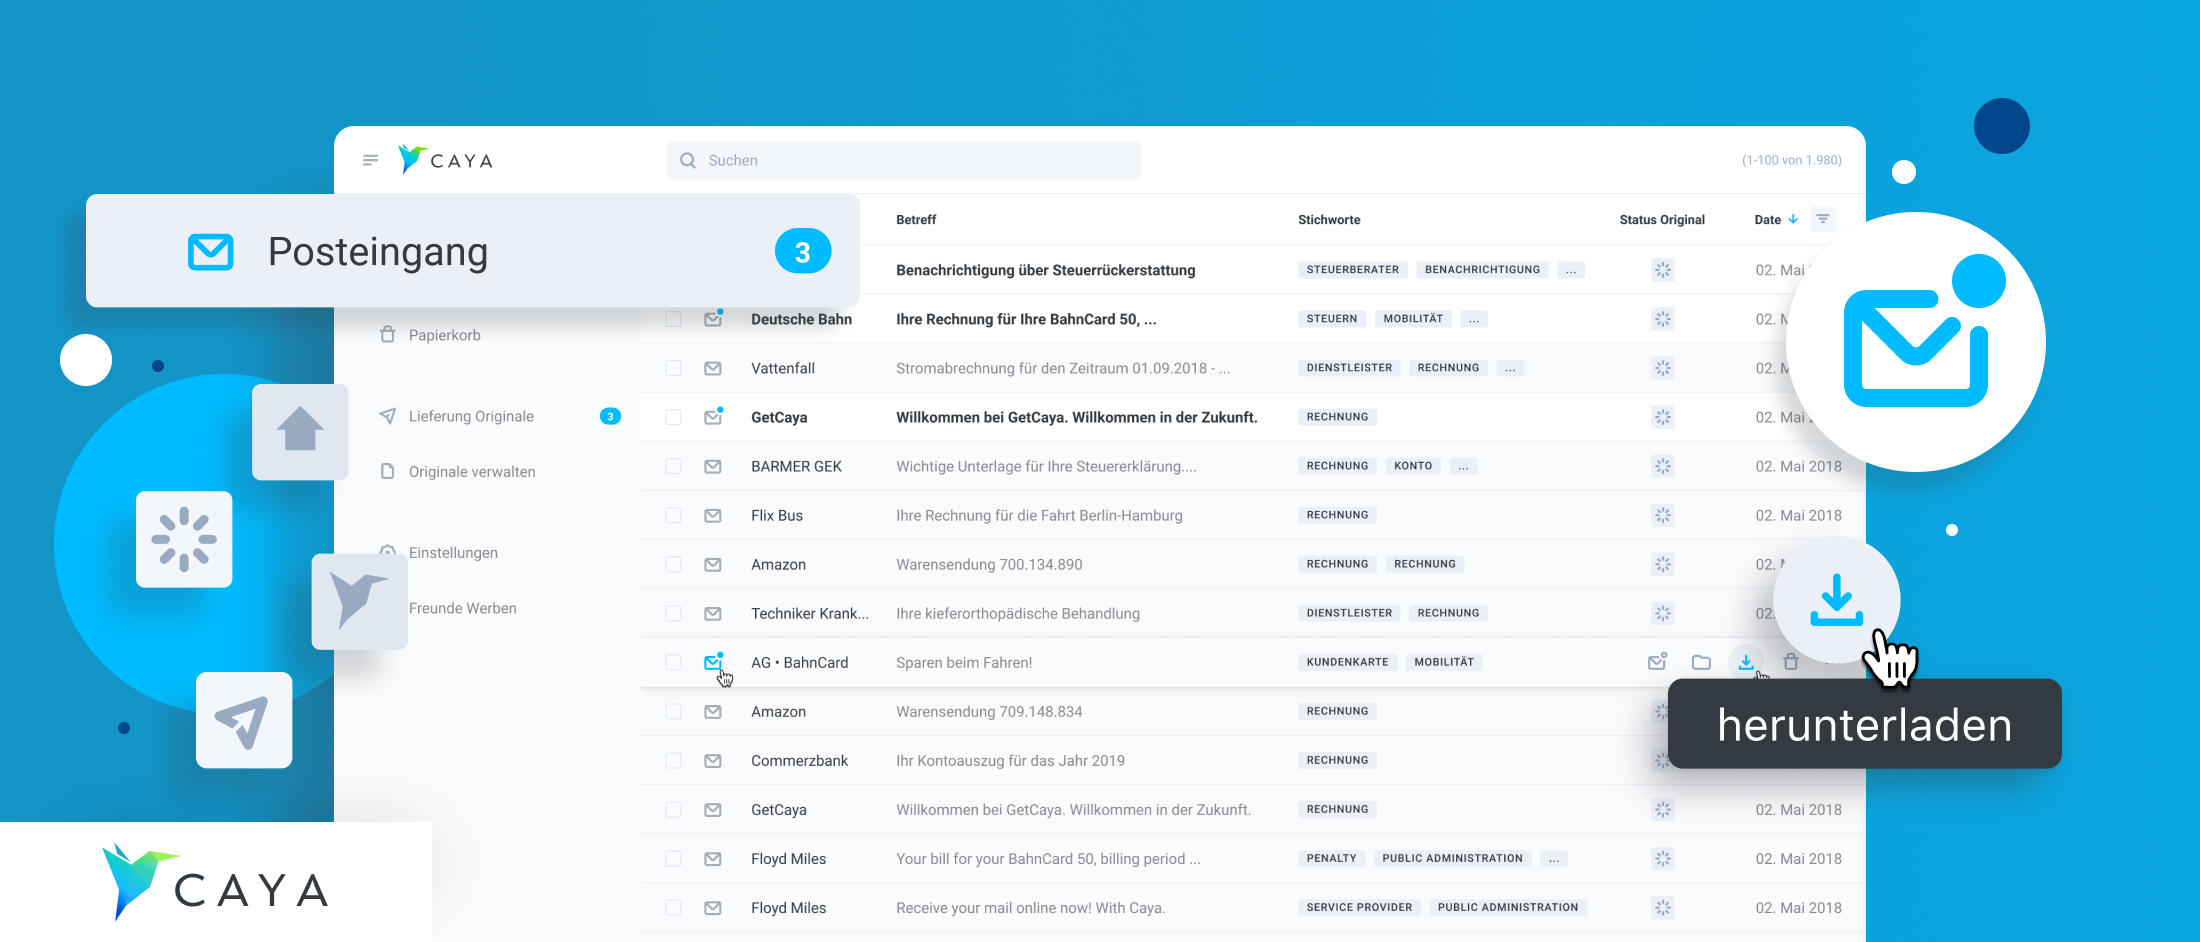Download the AG • BahnCard mail via row icon
Screen dimensions: 2200x942
tap(1745, 662)
